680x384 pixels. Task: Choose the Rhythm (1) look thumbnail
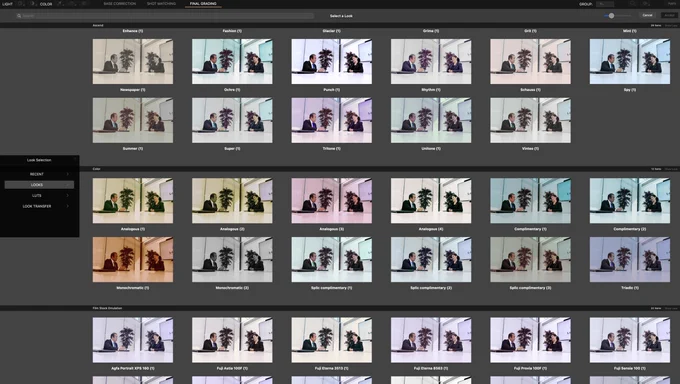431,61
